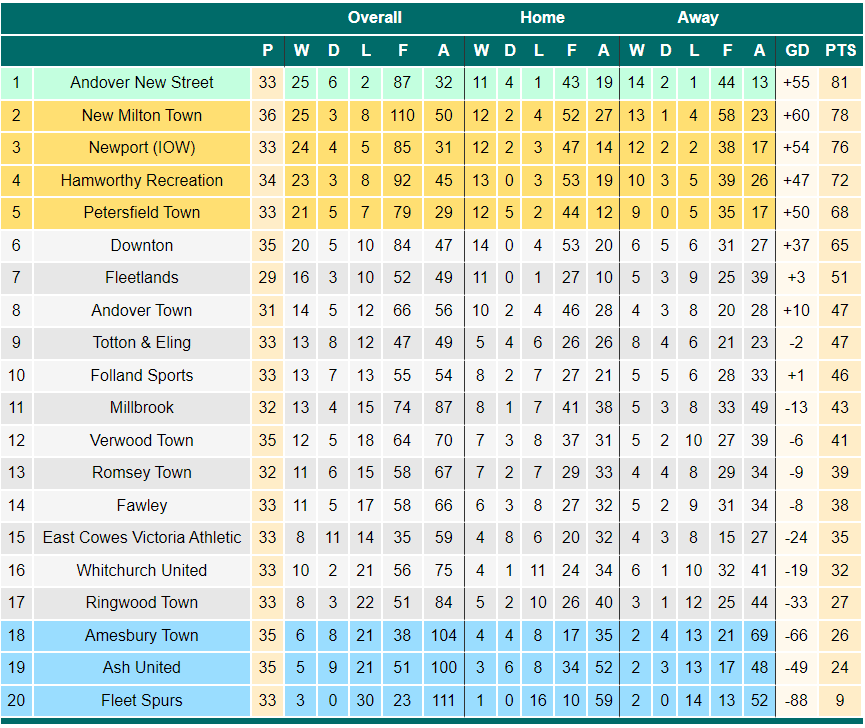Viewport: 865px width, 728px height.
Task: Click East Cowes Victoria Athletic name
Action: [x=142, y=538]
